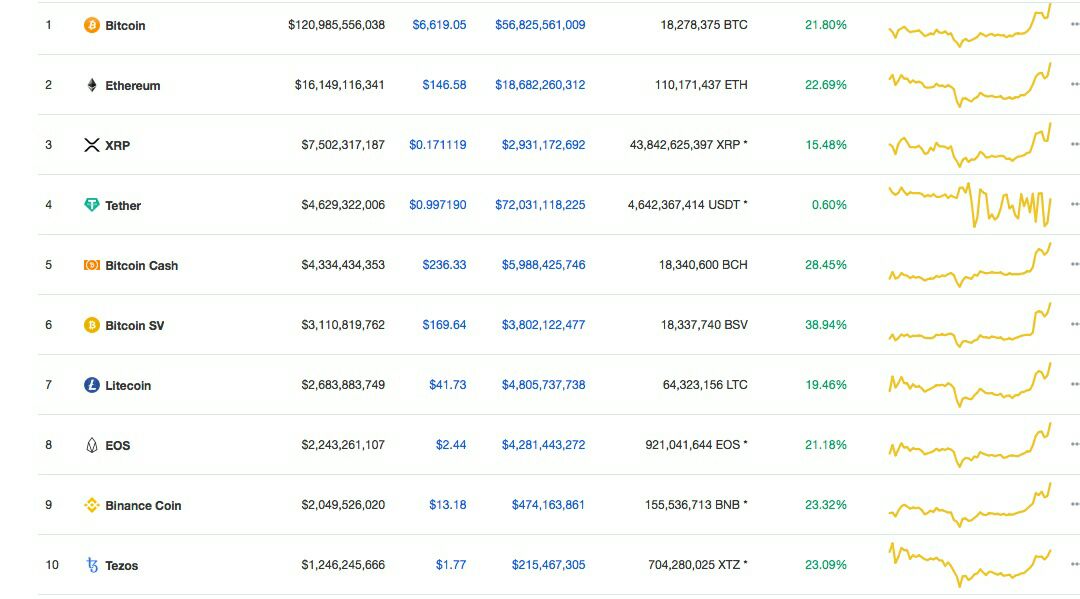Select Bitcoin SV change value 38.94%
The image size is (1080, 599).
point(826,324)
